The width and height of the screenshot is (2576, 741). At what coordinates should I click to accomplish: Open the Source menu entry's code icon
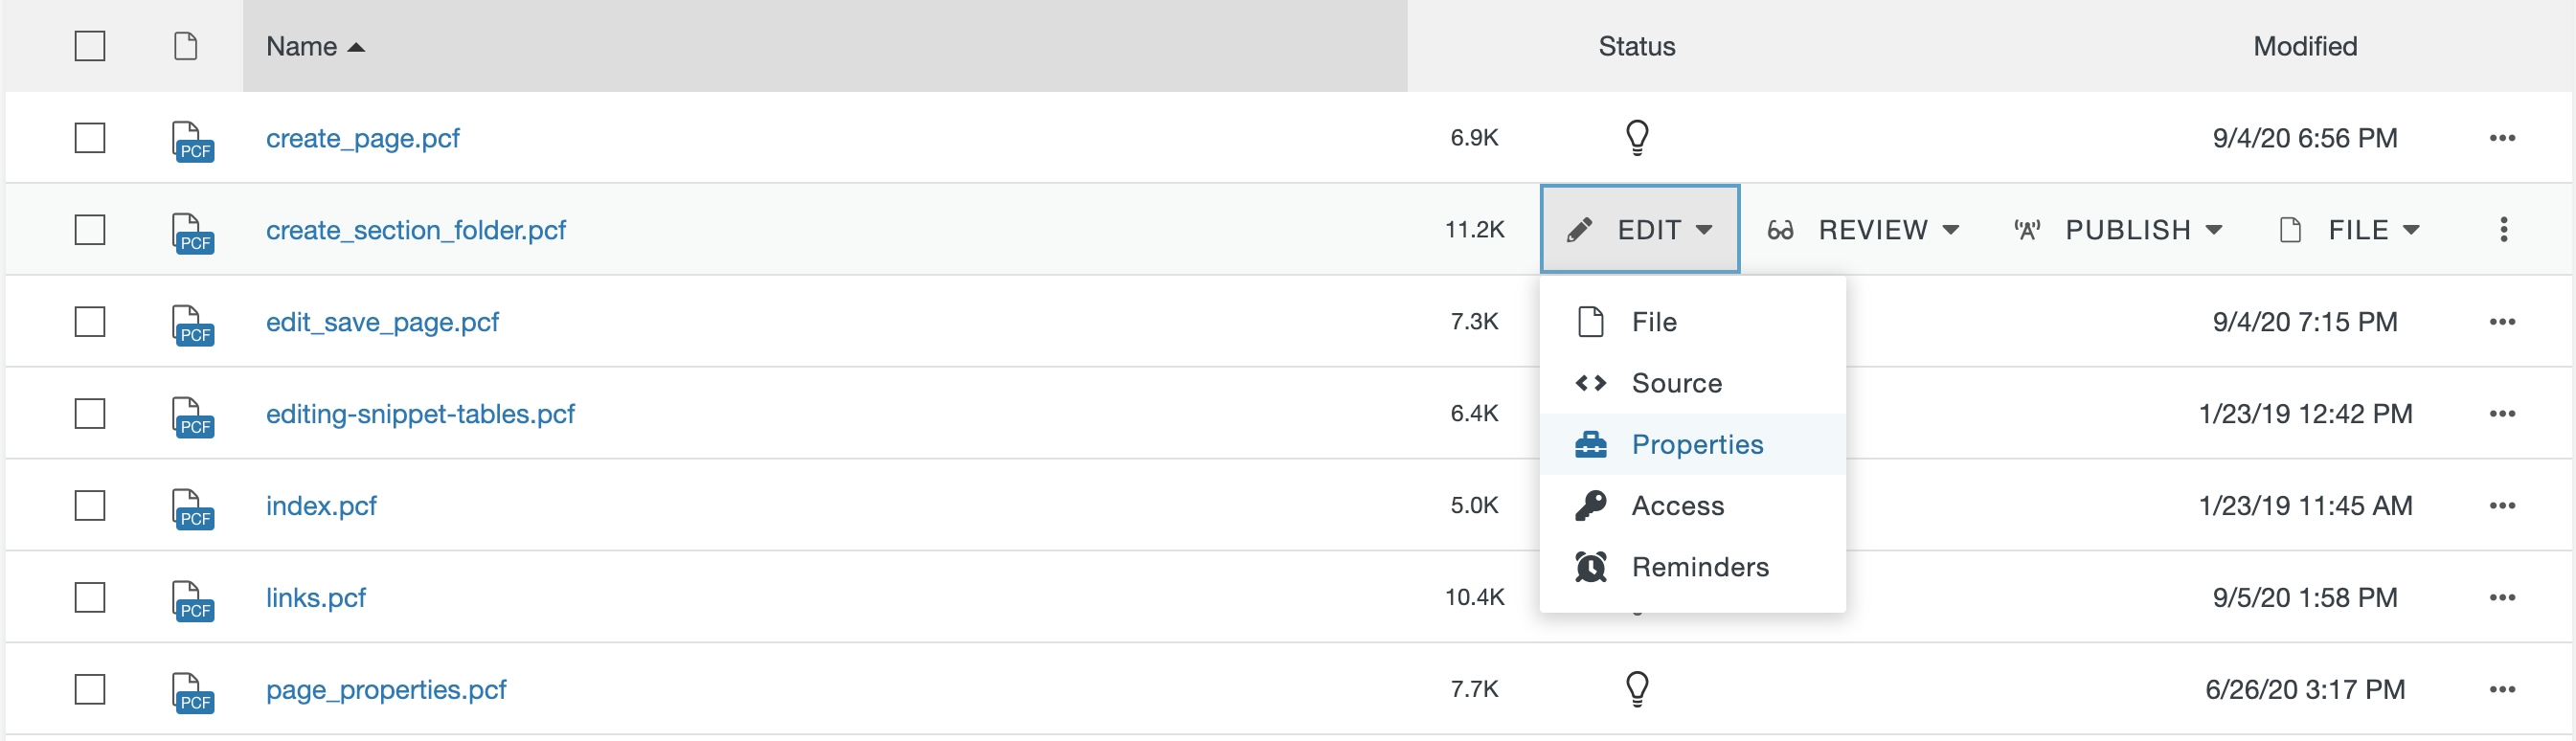point(1592,382)
